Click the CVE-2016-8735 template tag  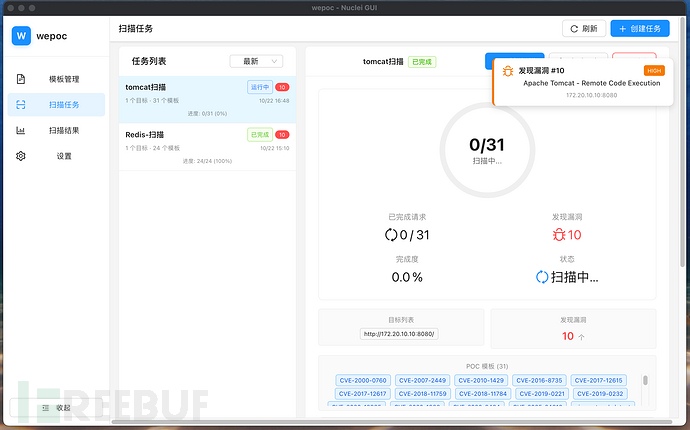tap(539, 380)
